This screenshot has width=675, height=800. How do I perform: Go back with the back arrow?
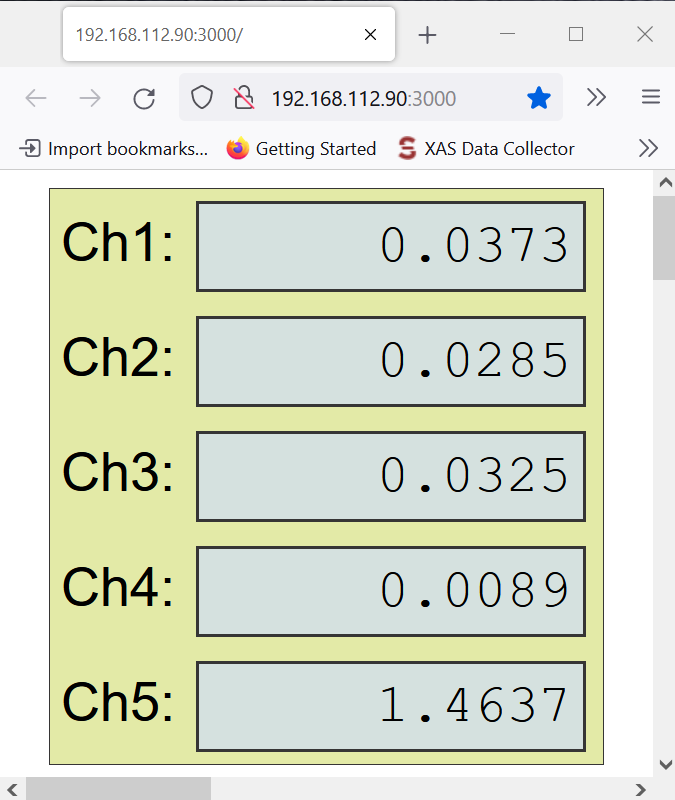[36, 98]
